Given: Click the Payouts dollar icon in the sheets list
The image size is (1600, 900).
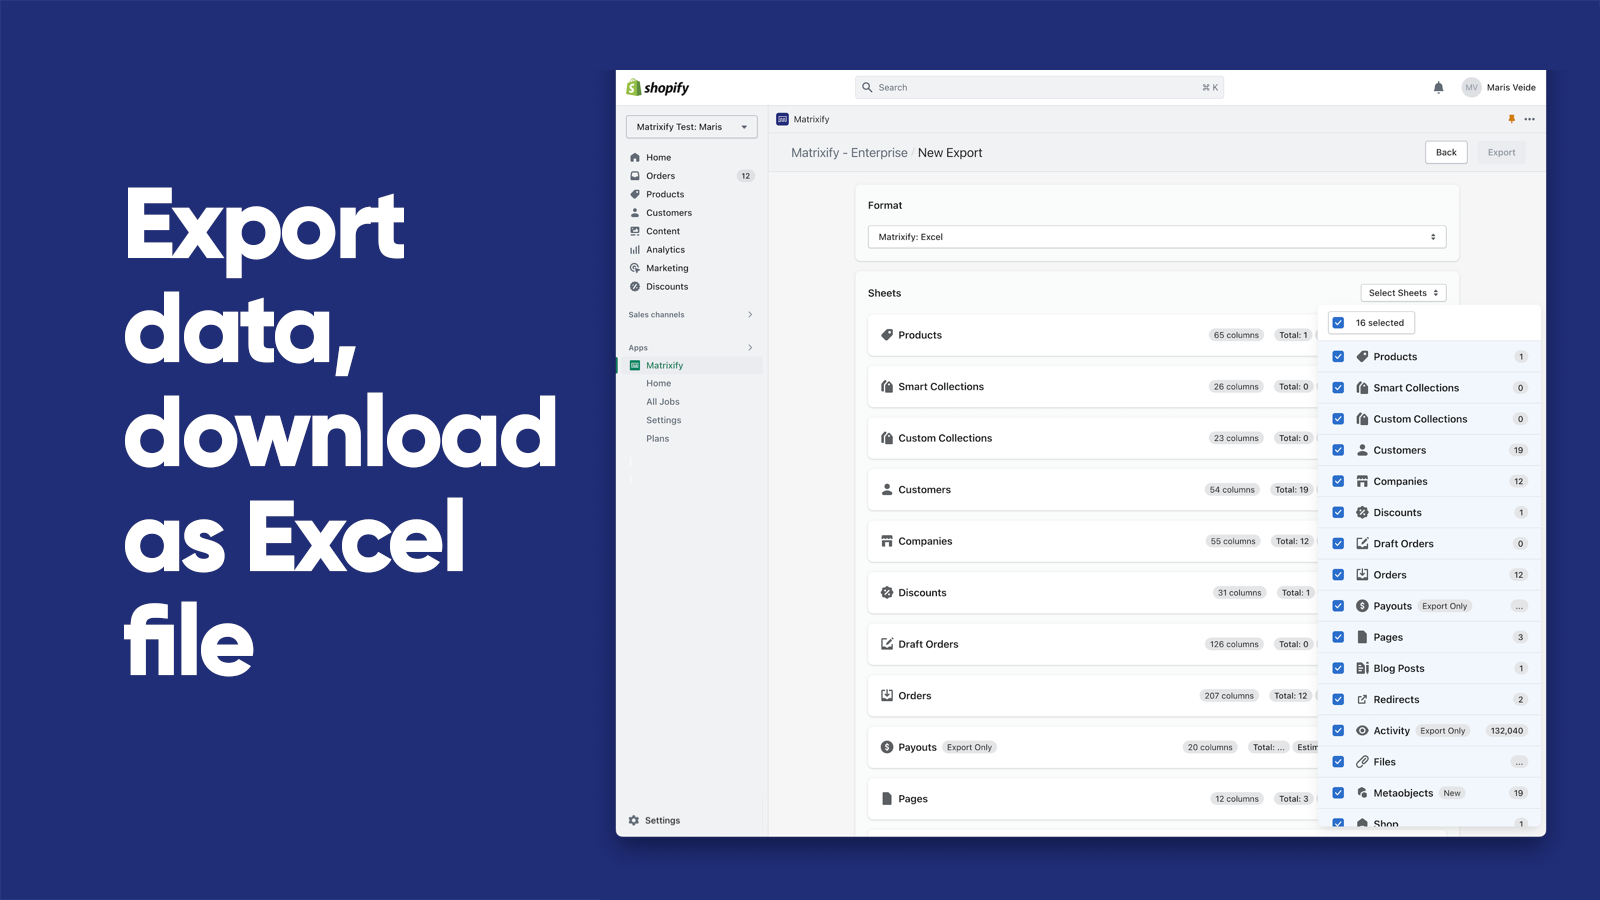Looking at the screenshot, I should click(885, 747).
